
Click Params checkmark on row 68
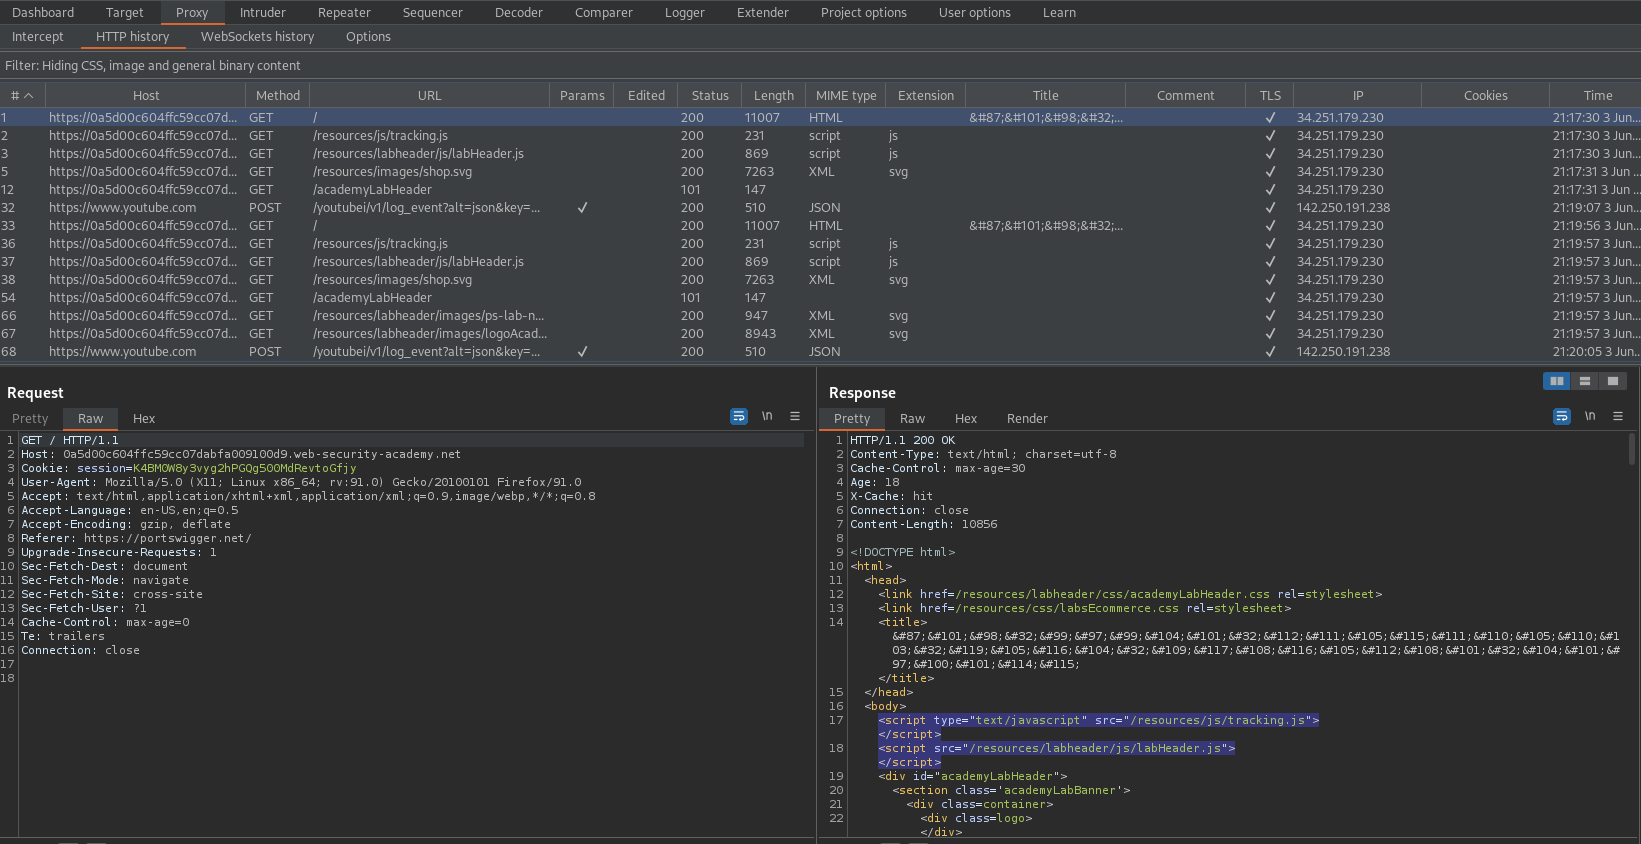click(x=582, y=352)
